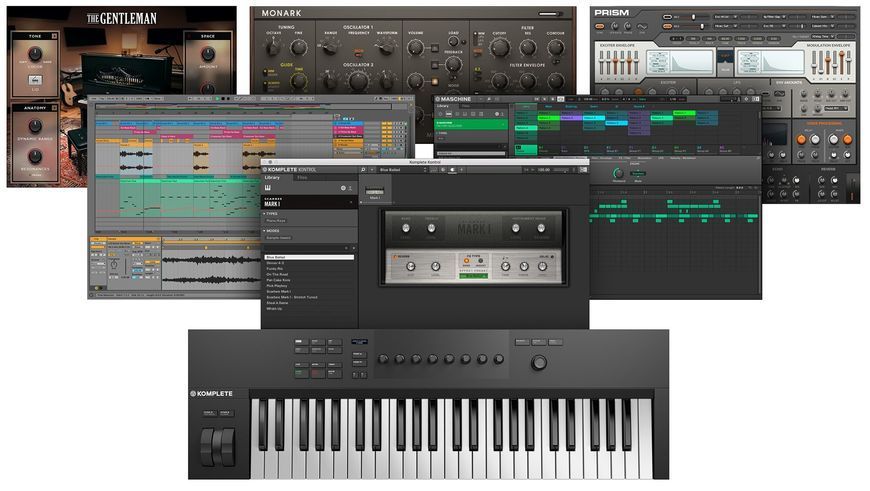This screenshot has height=491, width=870.
Task: Click the view toggle icon at Komplete Kontrol header's right
Action: click(583, 169)
